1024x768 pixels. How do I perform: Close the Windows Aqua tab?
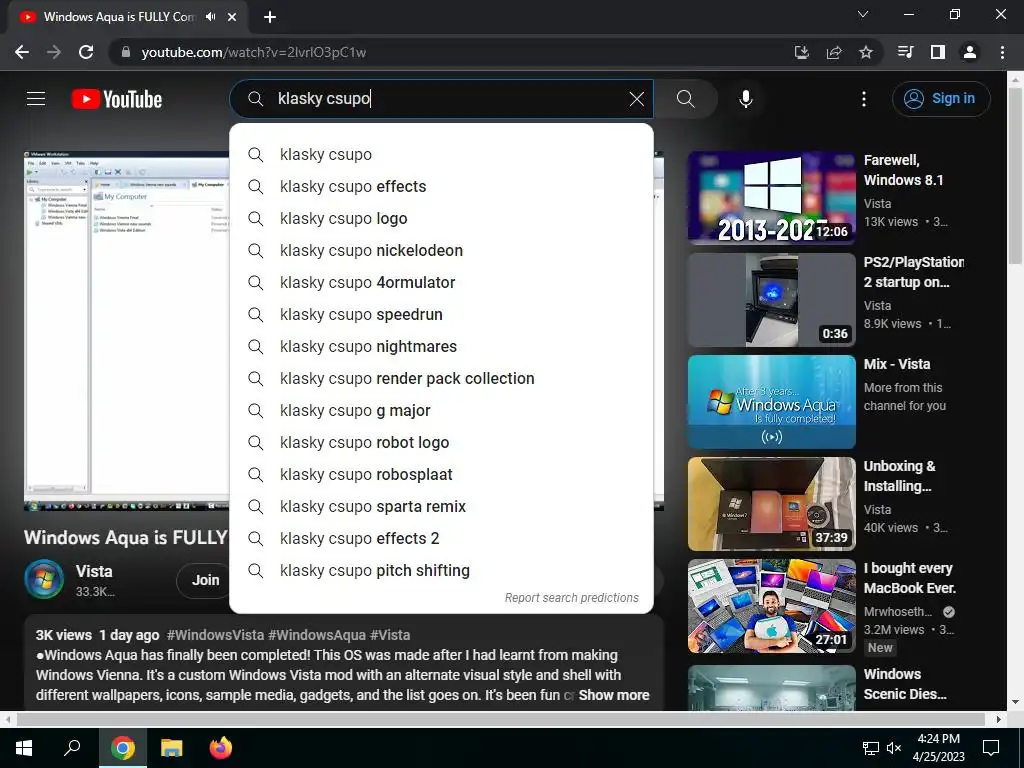(232, 17)
